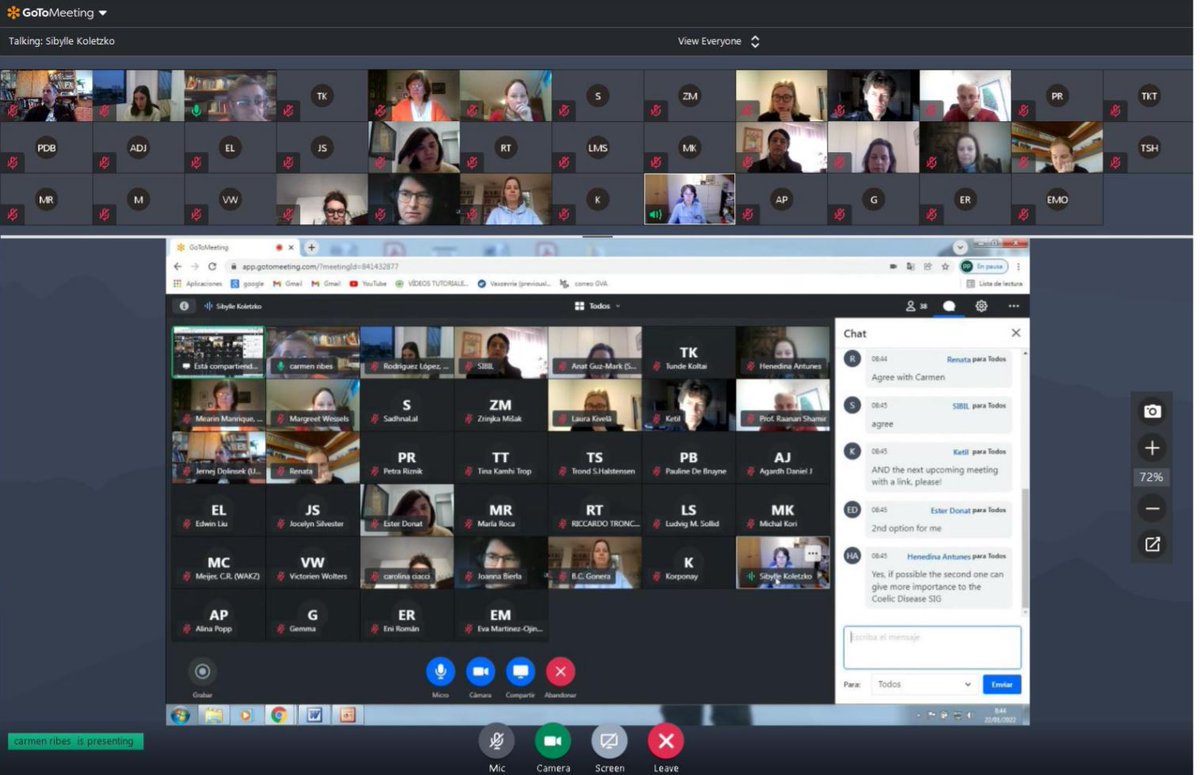Expand the Todos view dropdown in shared meeting

coord(598,306)
